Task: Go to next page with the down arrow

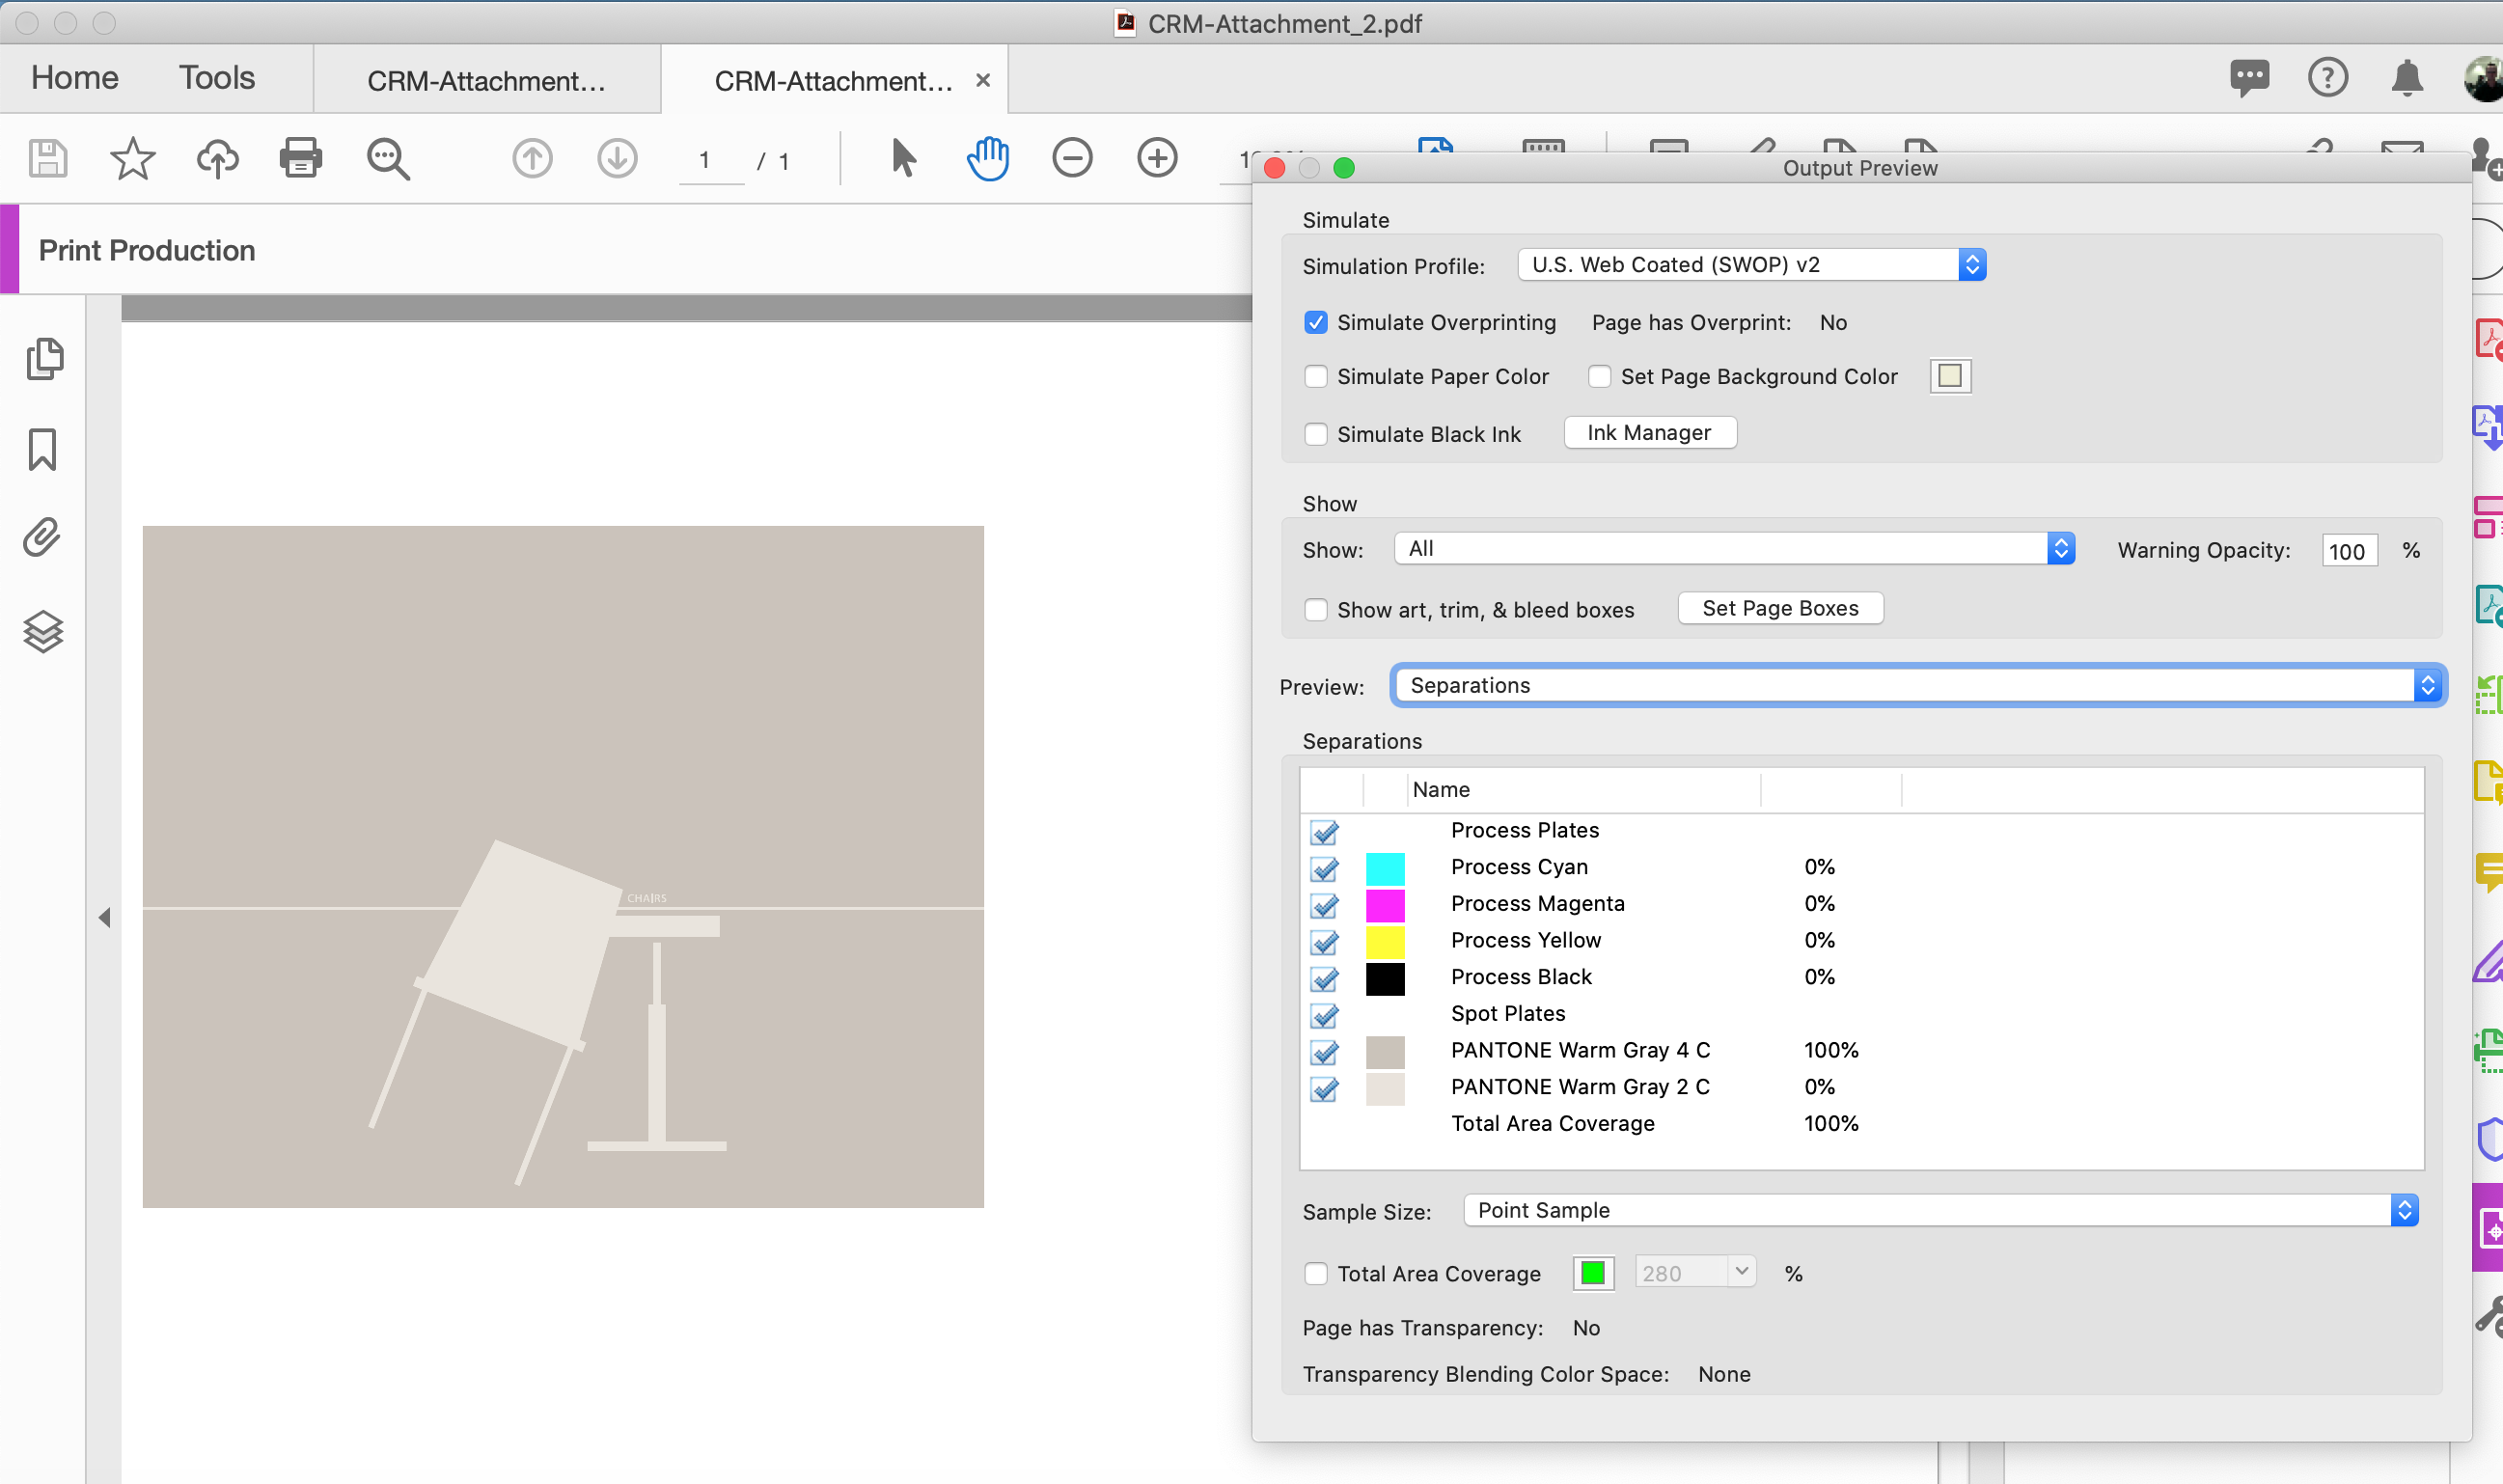Action: click(x=617, y=158)
